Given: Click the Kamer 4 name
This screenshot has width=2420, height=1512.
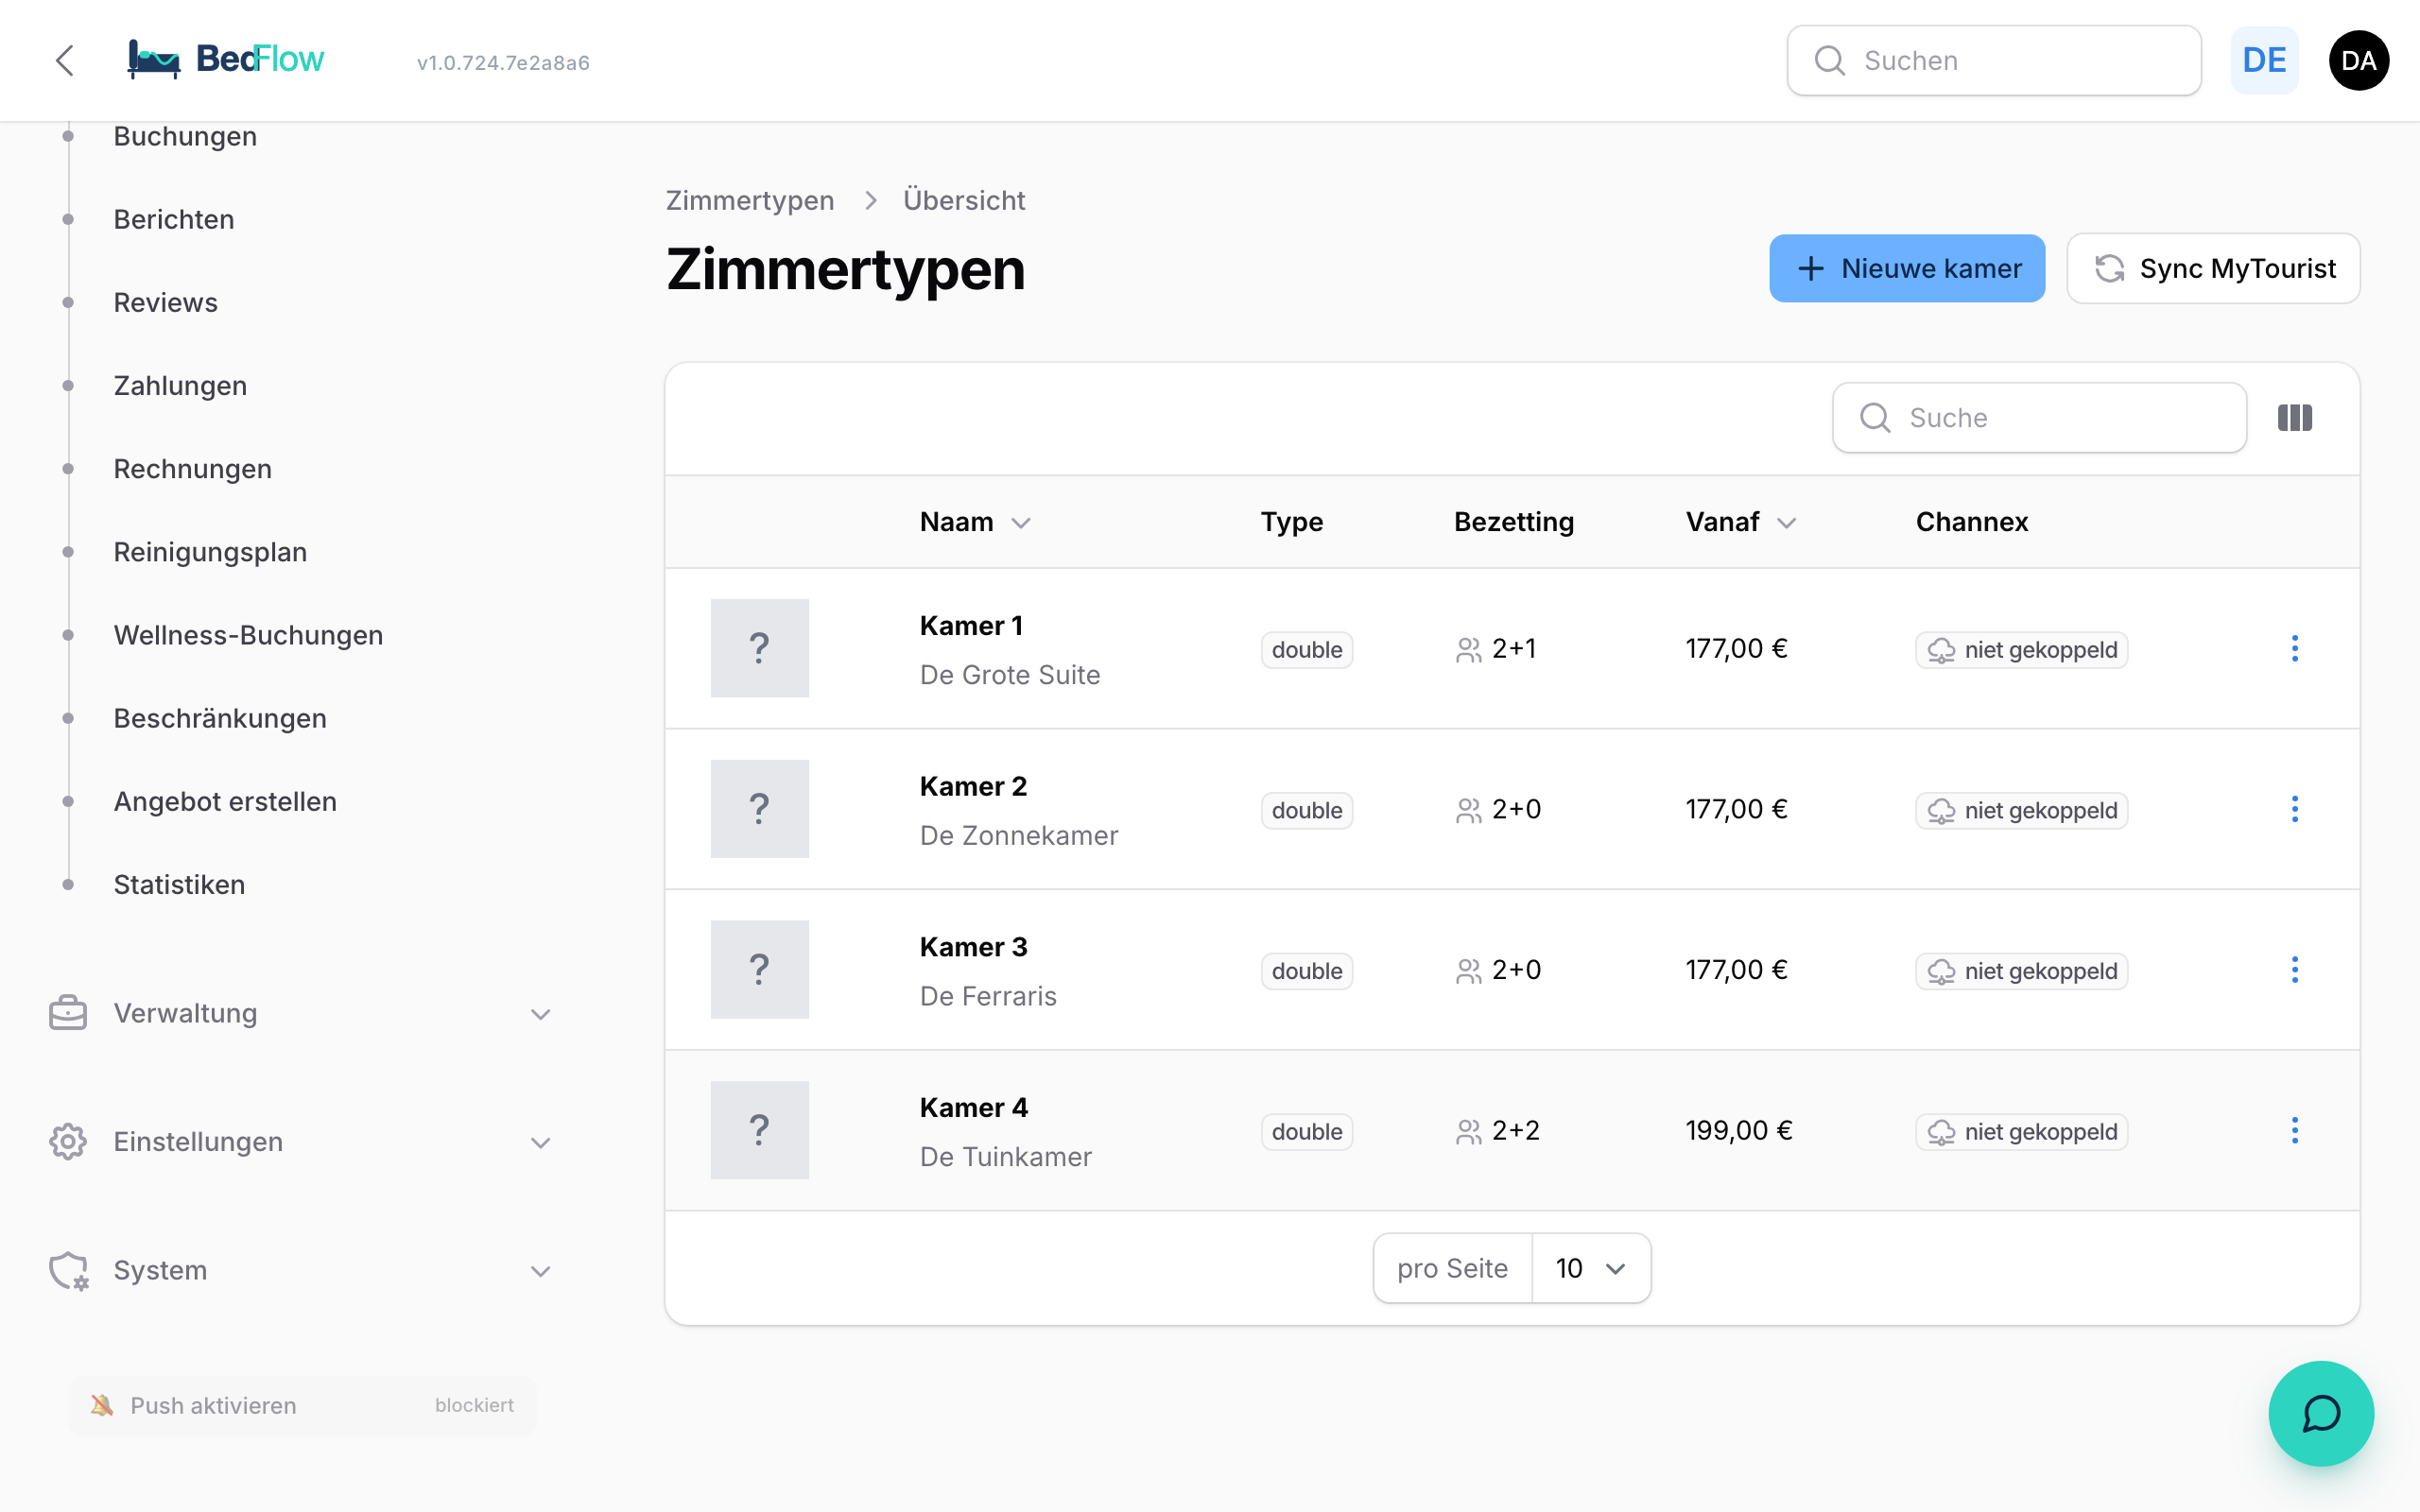Looking at the screenshot, I should pos(973,1107).
